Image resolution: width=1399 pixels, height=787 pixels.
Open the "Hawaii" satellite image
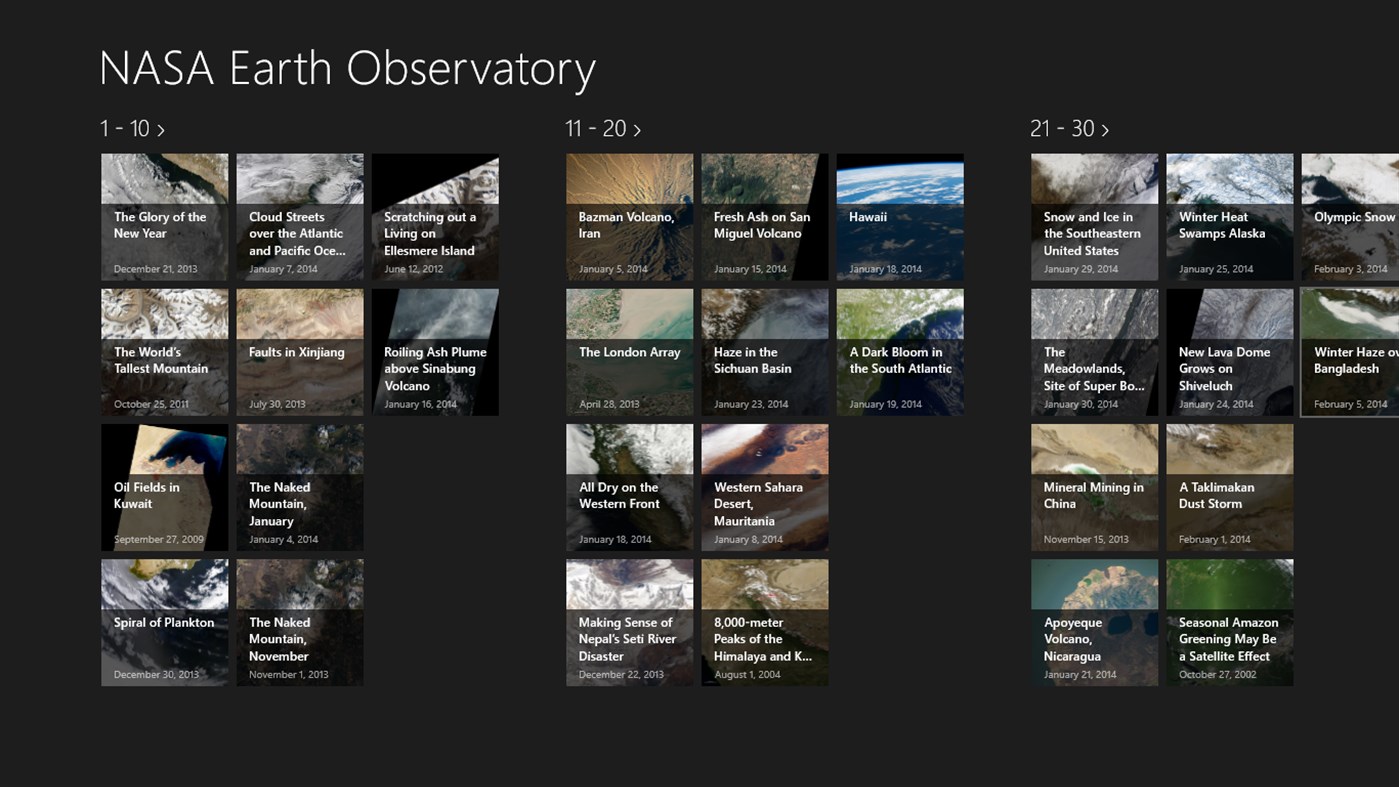point(899,216)
